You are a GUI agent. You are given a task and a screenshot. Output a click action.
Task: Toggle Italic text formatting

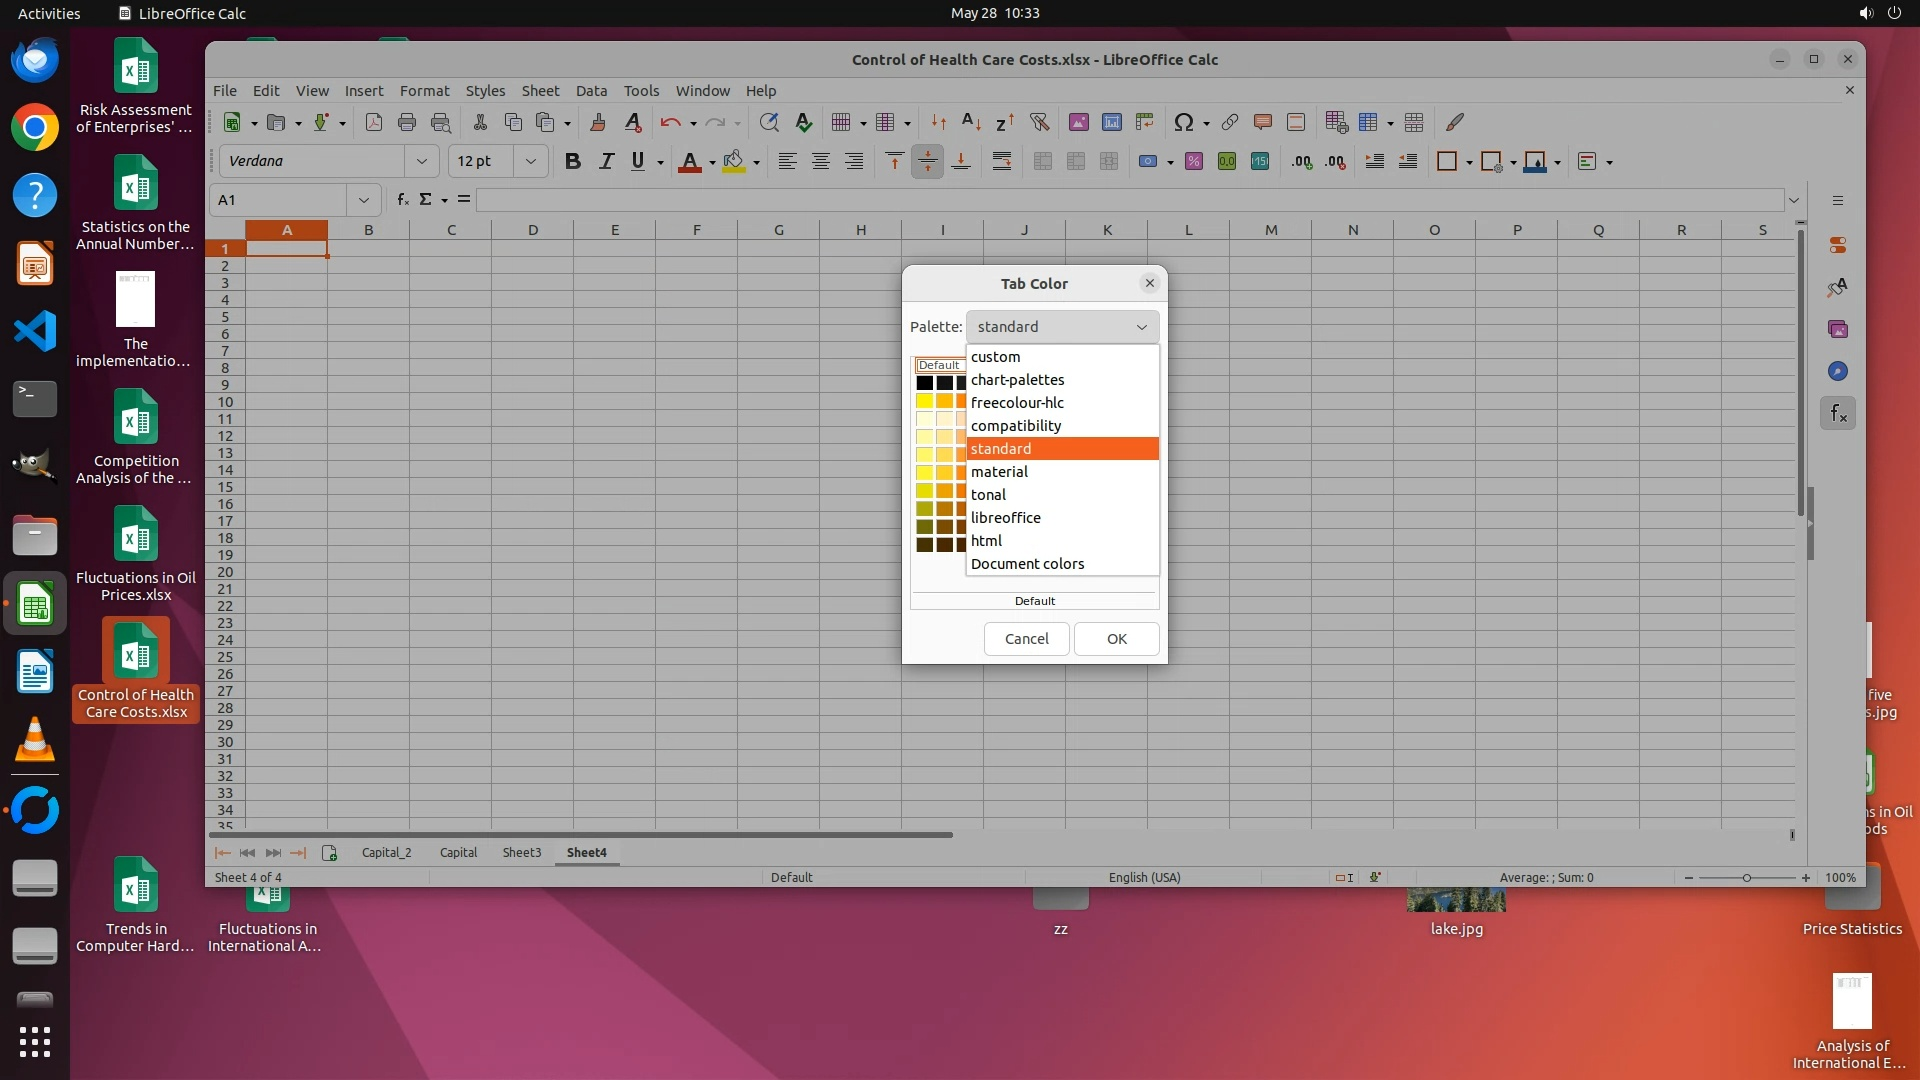pyautogui.click(x=605, y=162)
